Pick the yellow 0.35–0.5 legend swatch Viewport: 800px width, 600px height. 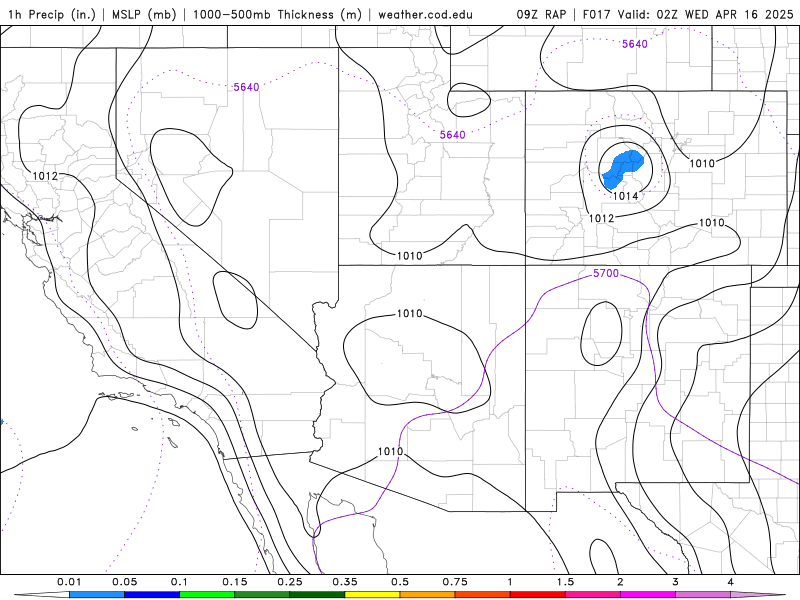pos(372,595)
